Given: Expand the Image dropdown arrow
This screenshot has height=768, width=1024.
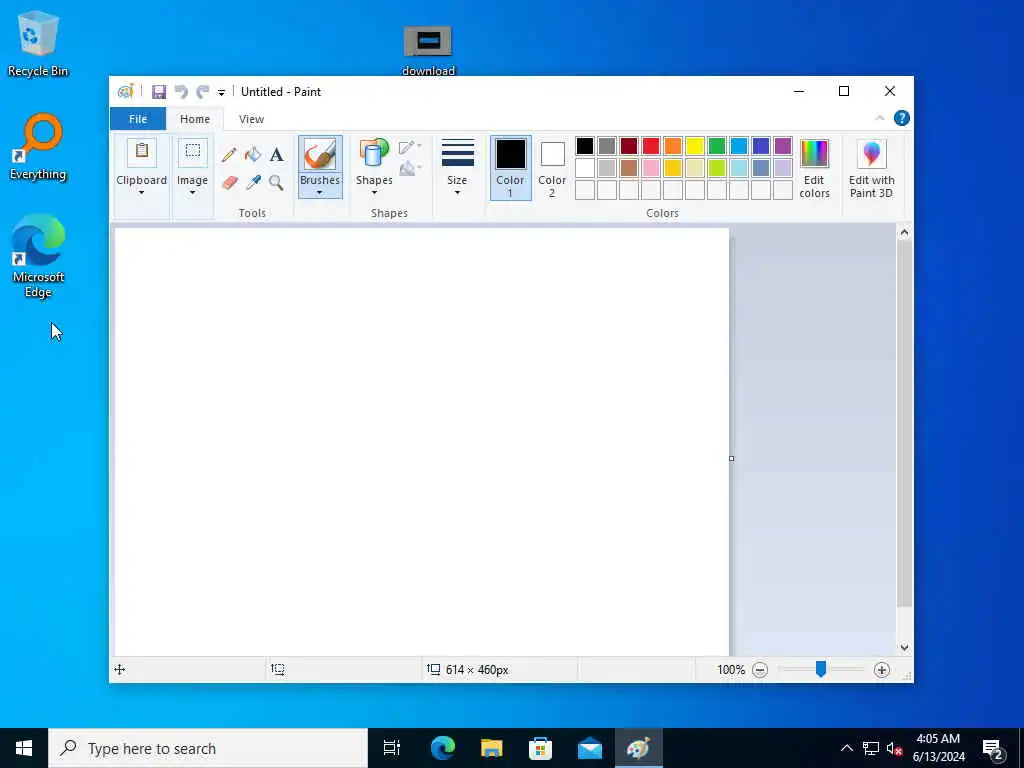Looking at the screenshot, I should (192, 193).
